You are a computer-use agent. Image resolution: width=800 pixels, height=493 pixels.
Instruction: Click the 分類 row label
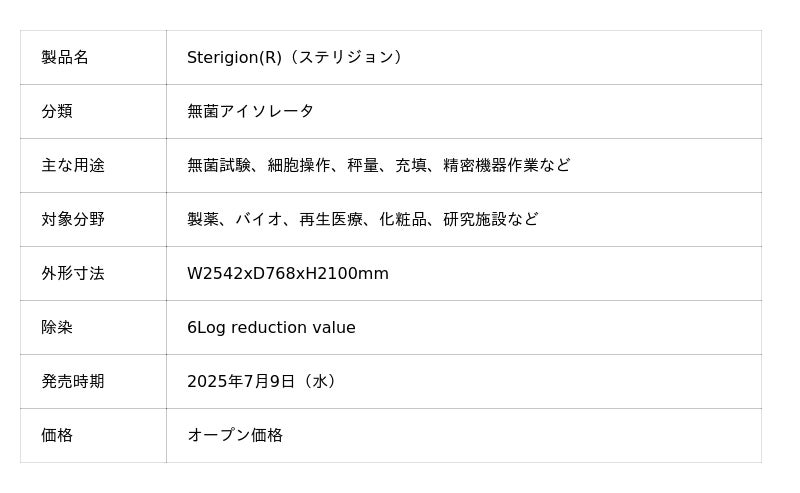tap(57, 111)
